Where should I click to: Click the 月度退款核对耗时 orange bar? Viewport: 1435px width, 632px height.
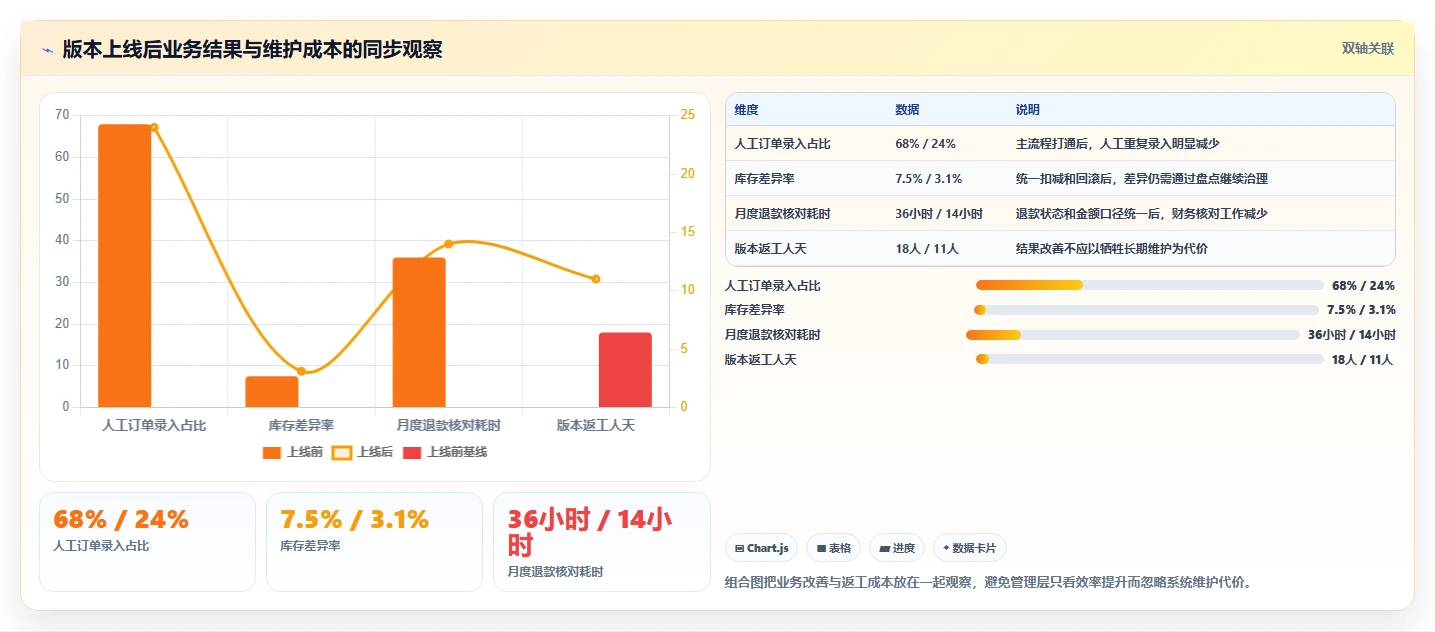(419, 332)
